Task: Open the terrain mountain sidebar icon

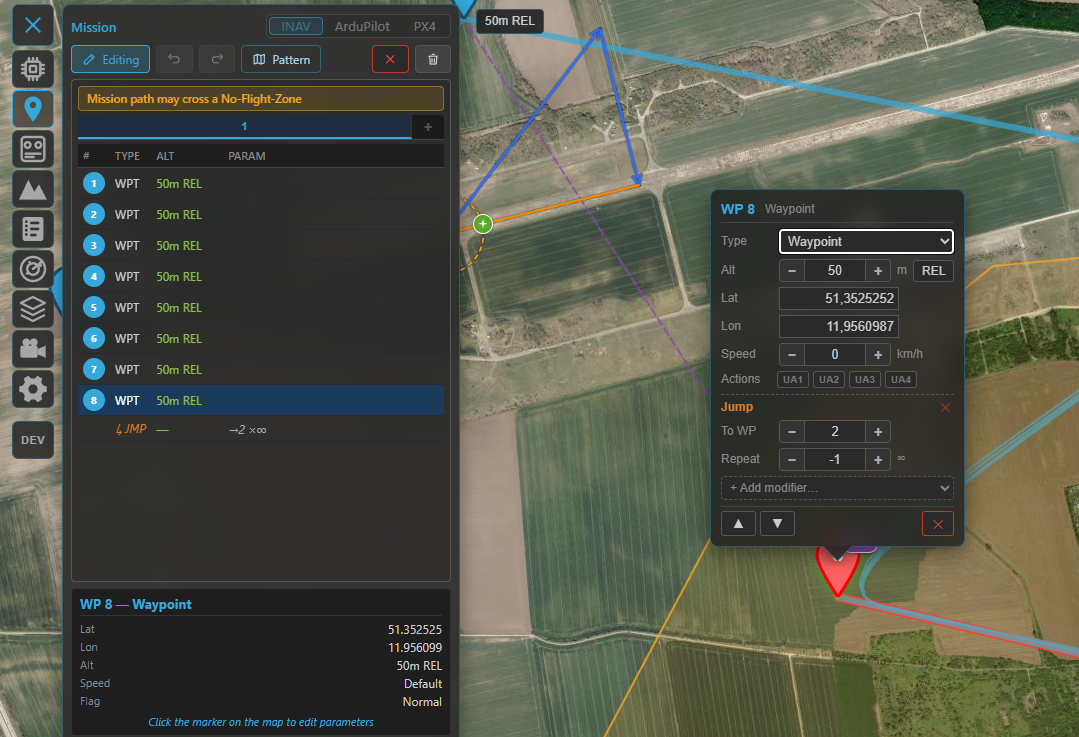Action: (33, 189)
